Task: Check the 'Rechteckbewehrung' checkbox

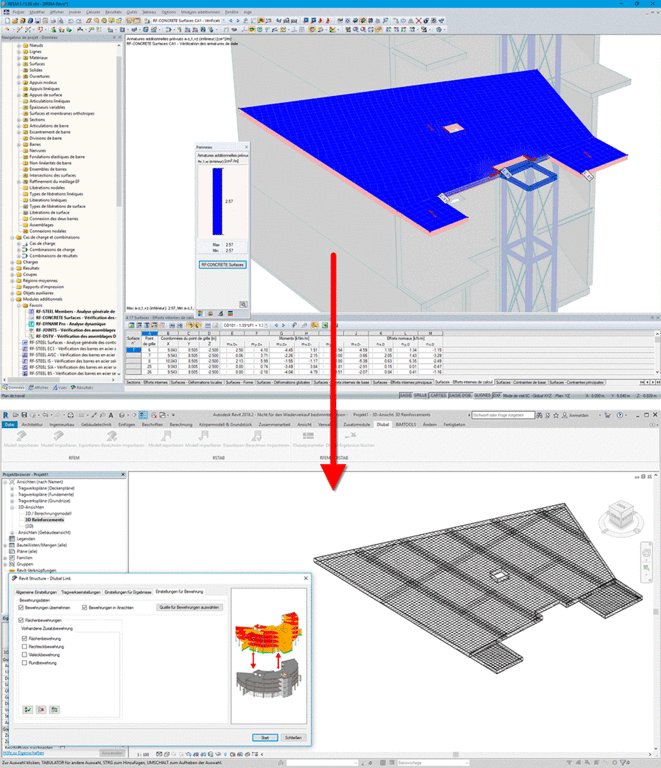Action: pos(24,647)
